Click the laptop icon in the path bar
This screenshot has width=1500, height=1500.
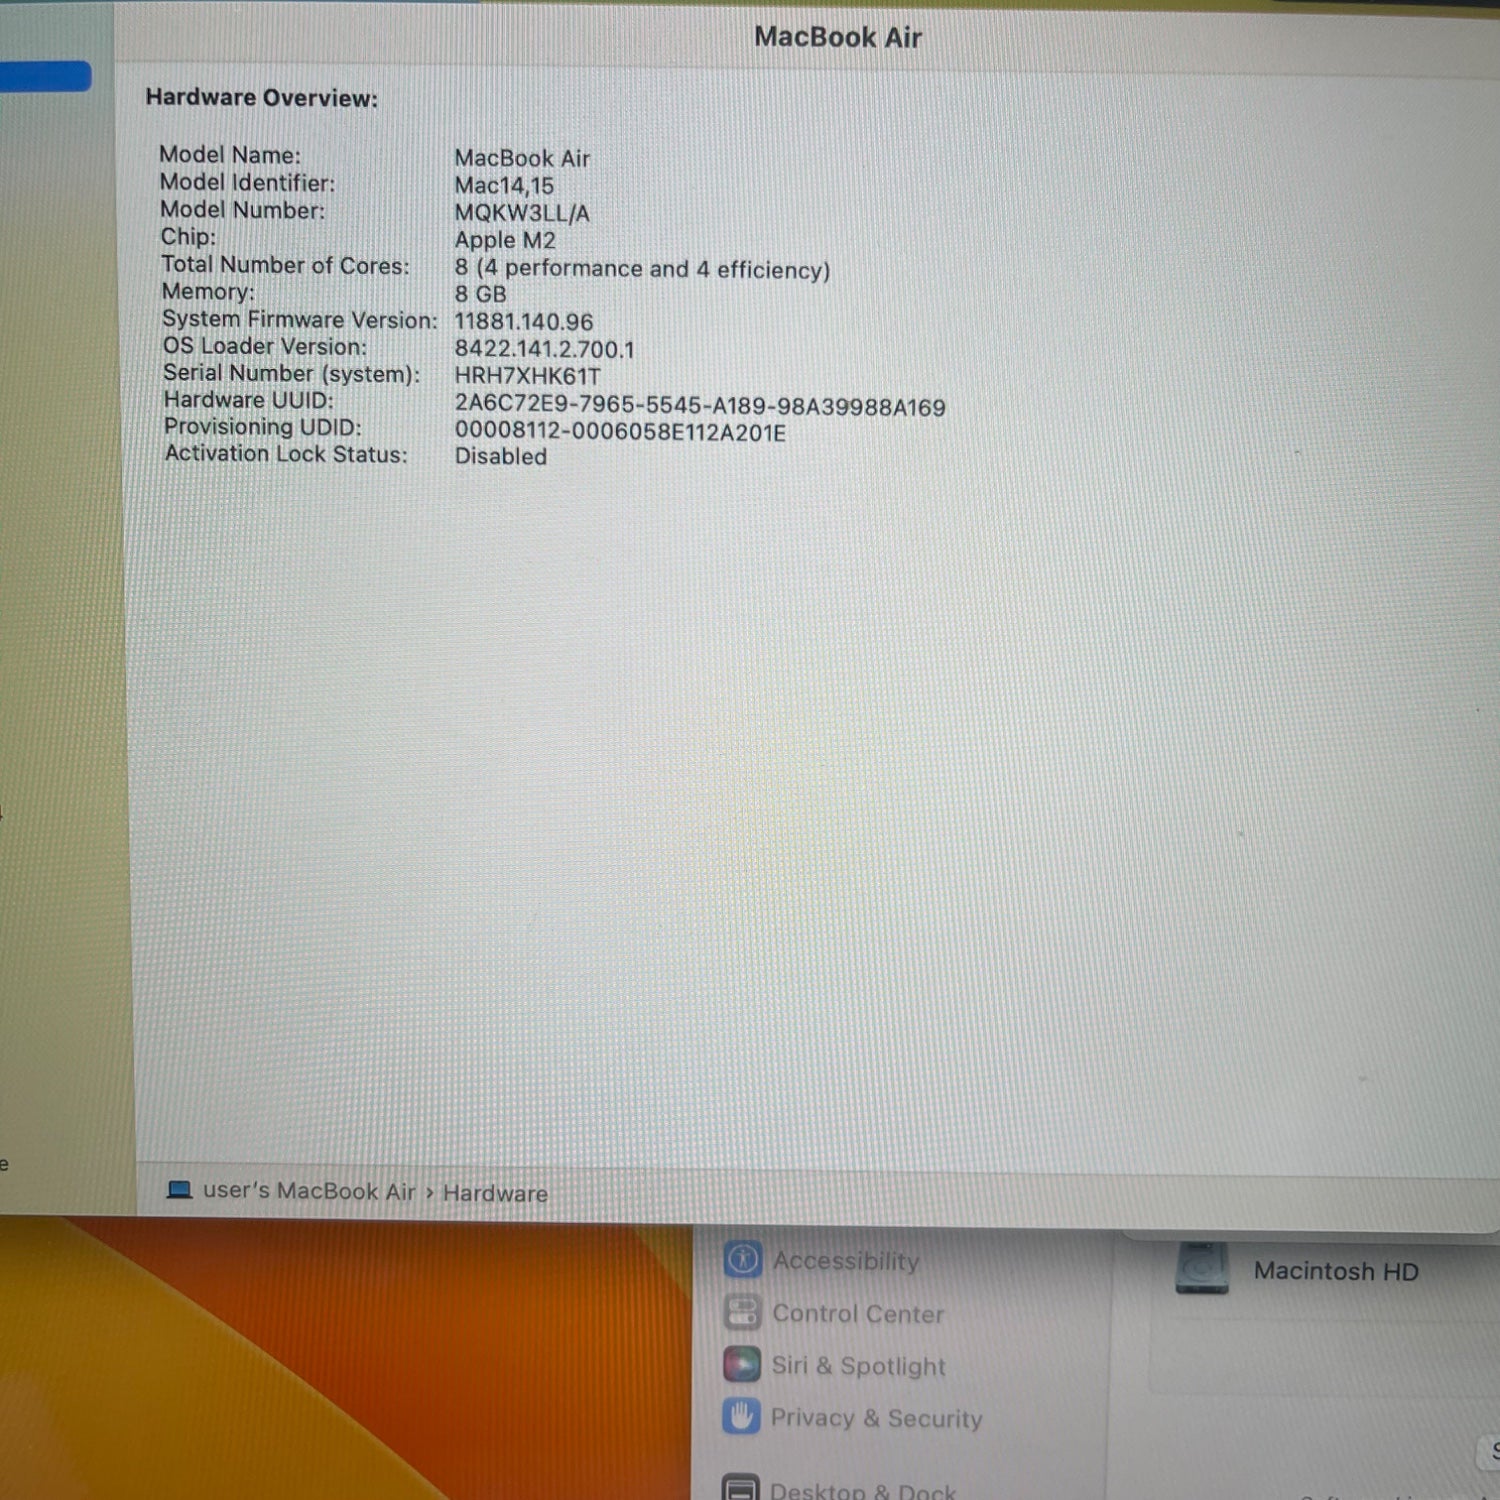click(x=180, y=1189)
